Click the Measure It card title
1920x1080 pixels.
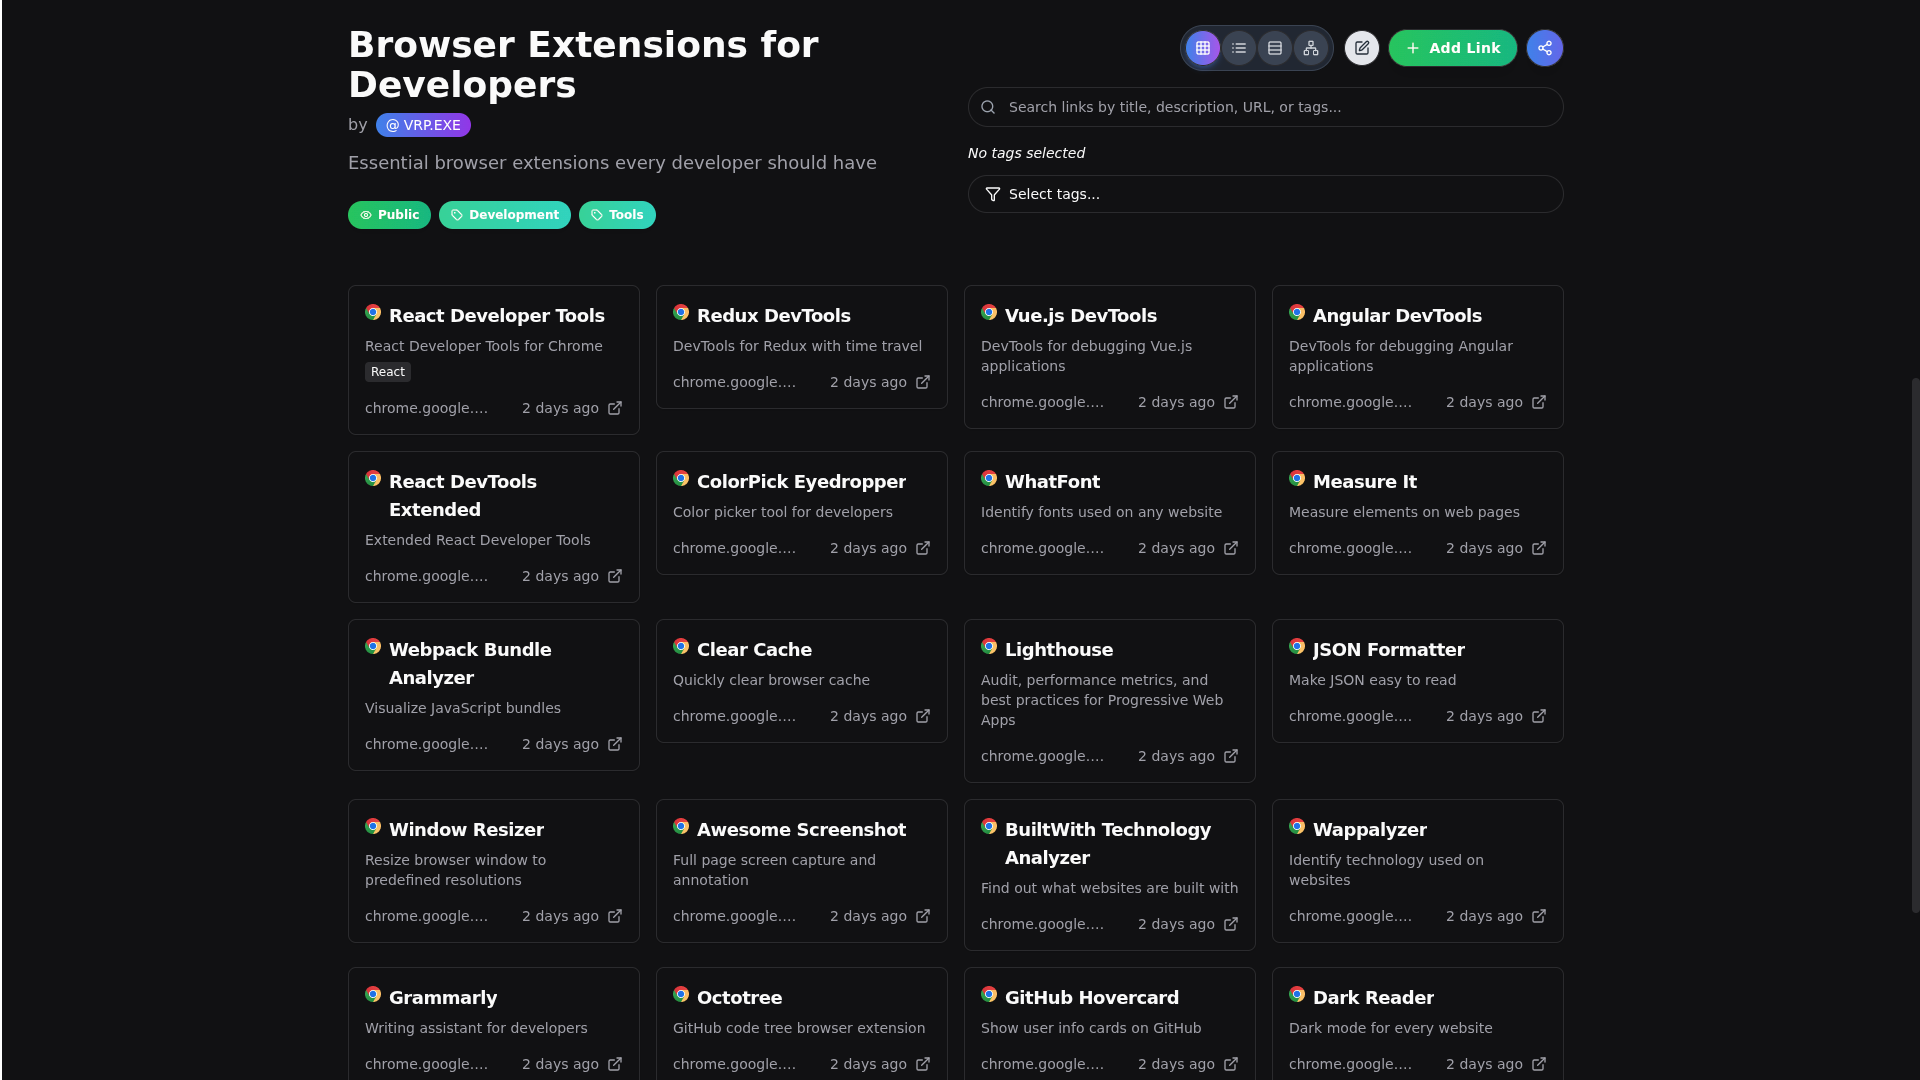pos(1365,482)
